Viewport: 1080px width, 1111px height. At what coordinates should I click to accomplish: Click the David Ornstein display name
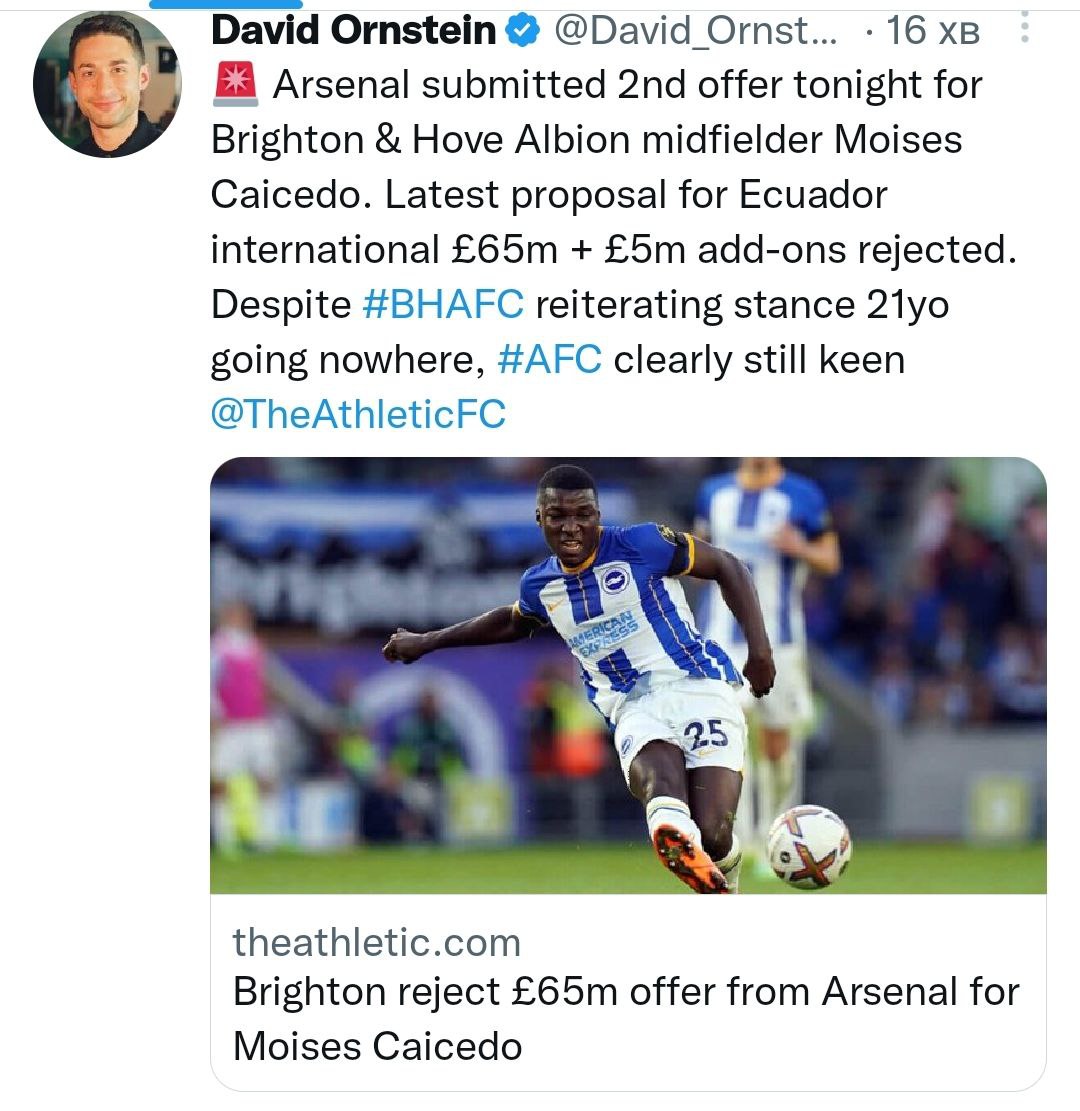(x=354, y=31)
